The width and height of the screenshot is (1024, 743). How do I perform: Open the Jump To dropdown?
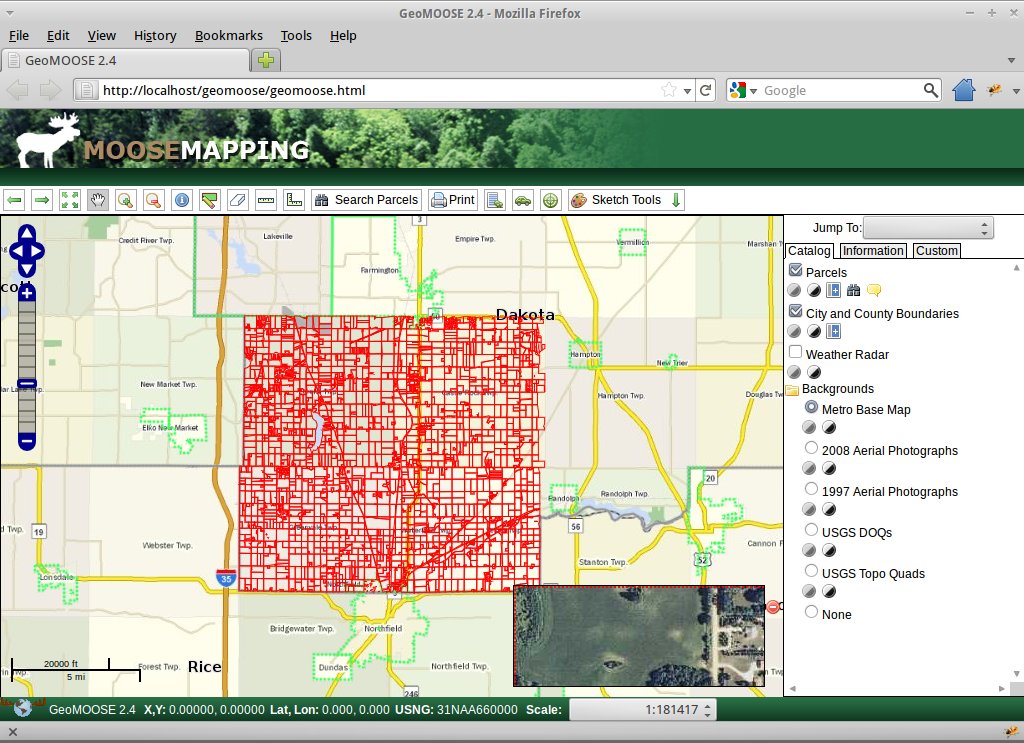928,228
